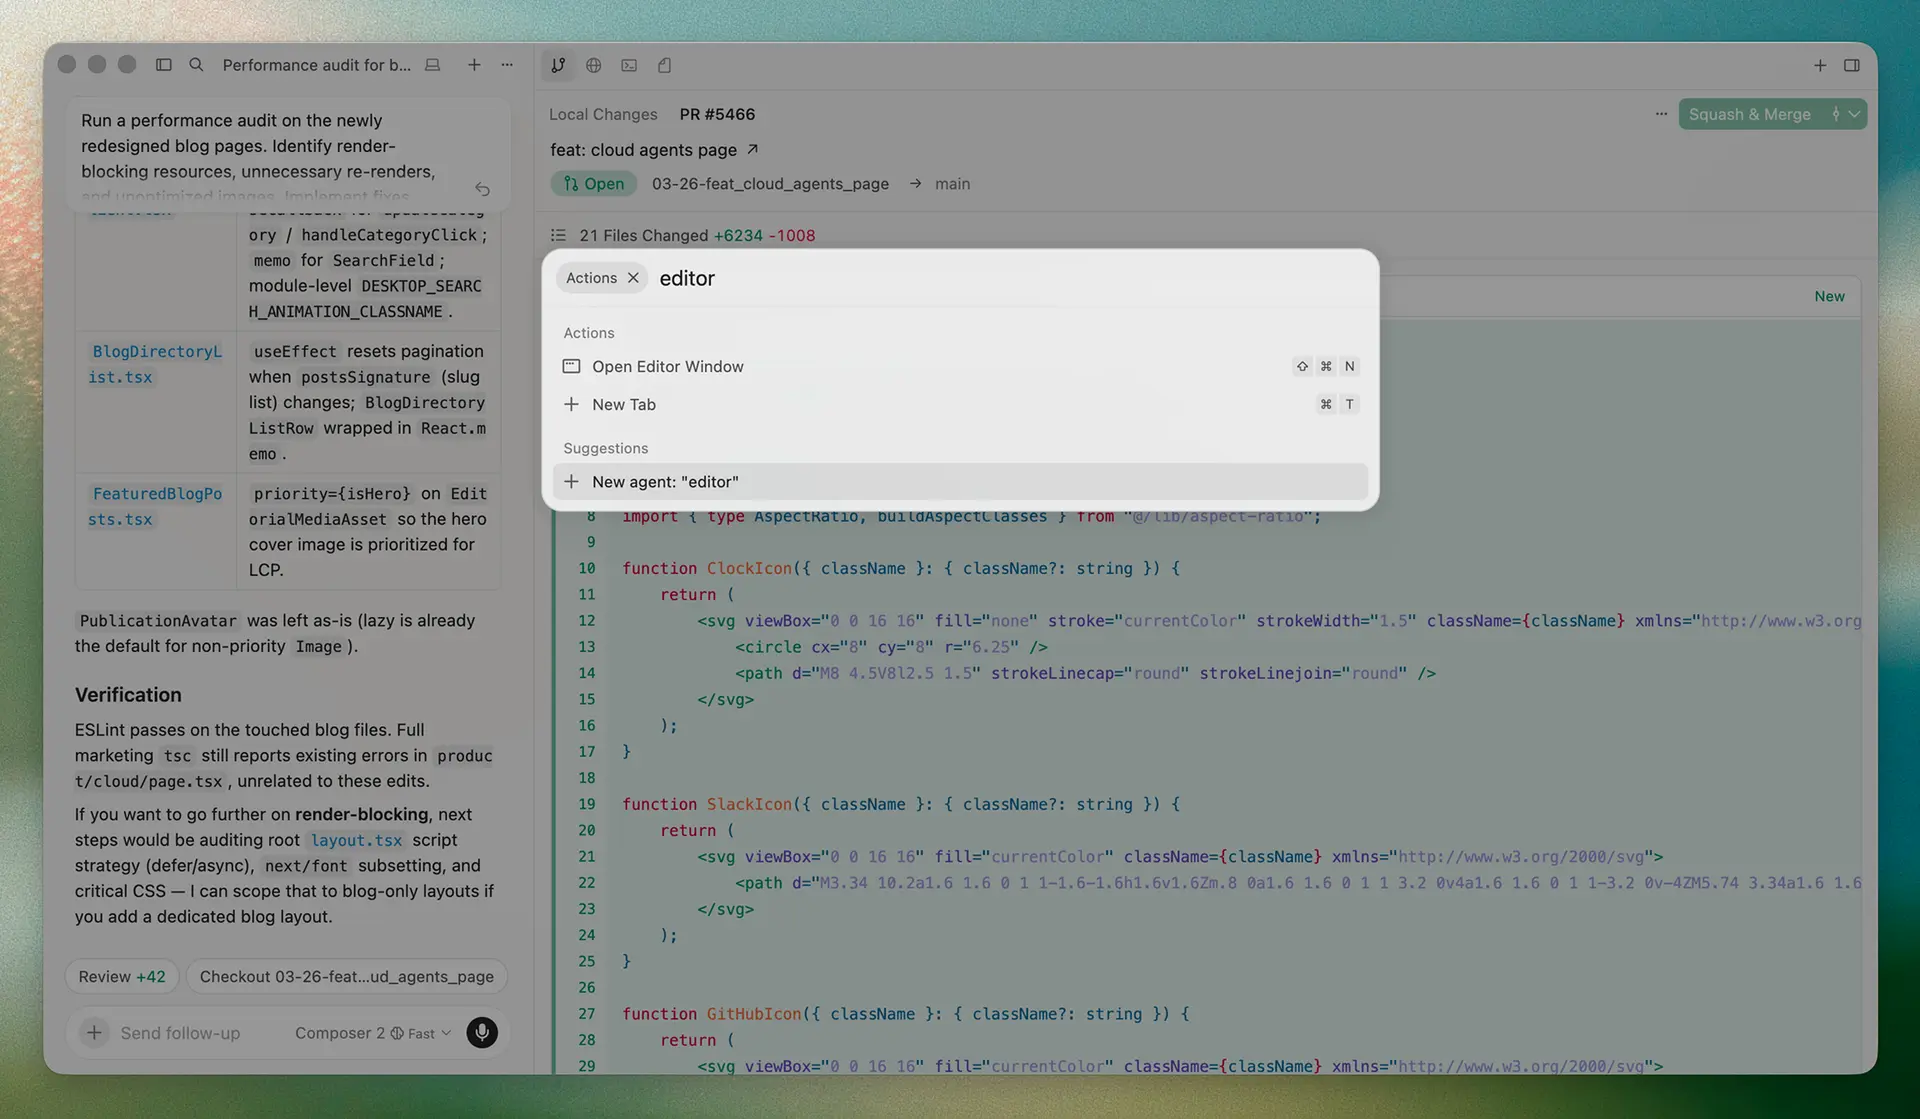Click the Send follow-up input field
Screen dimensions: 1920x1119
[x=180, y=1033]
